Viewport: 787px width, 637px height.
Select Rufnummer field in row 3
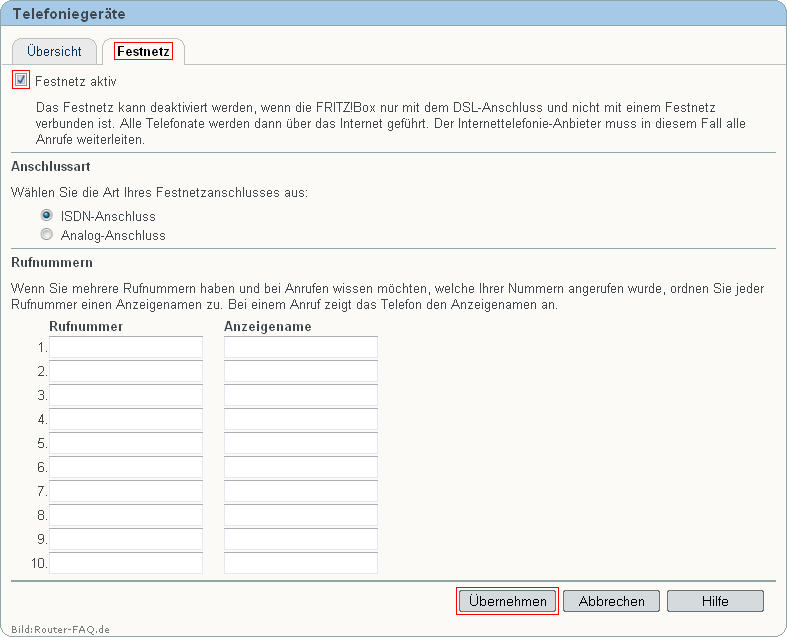tap(126, 395)
